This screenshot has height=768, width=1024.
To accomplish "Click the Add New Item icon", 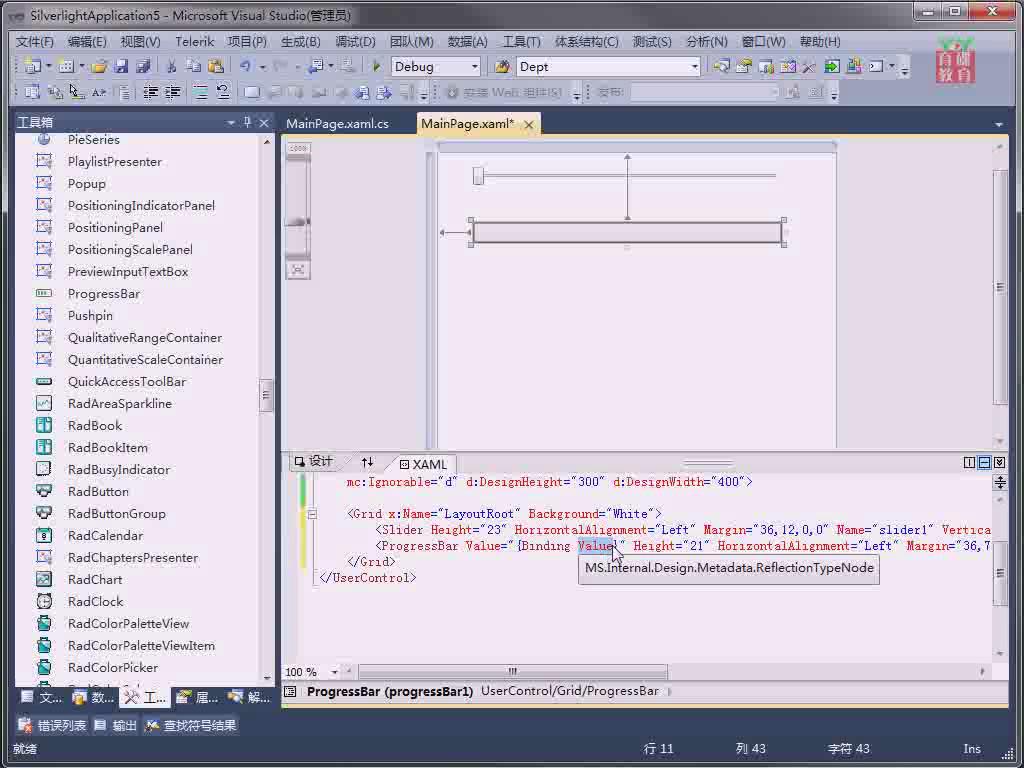I will (66, 67).
